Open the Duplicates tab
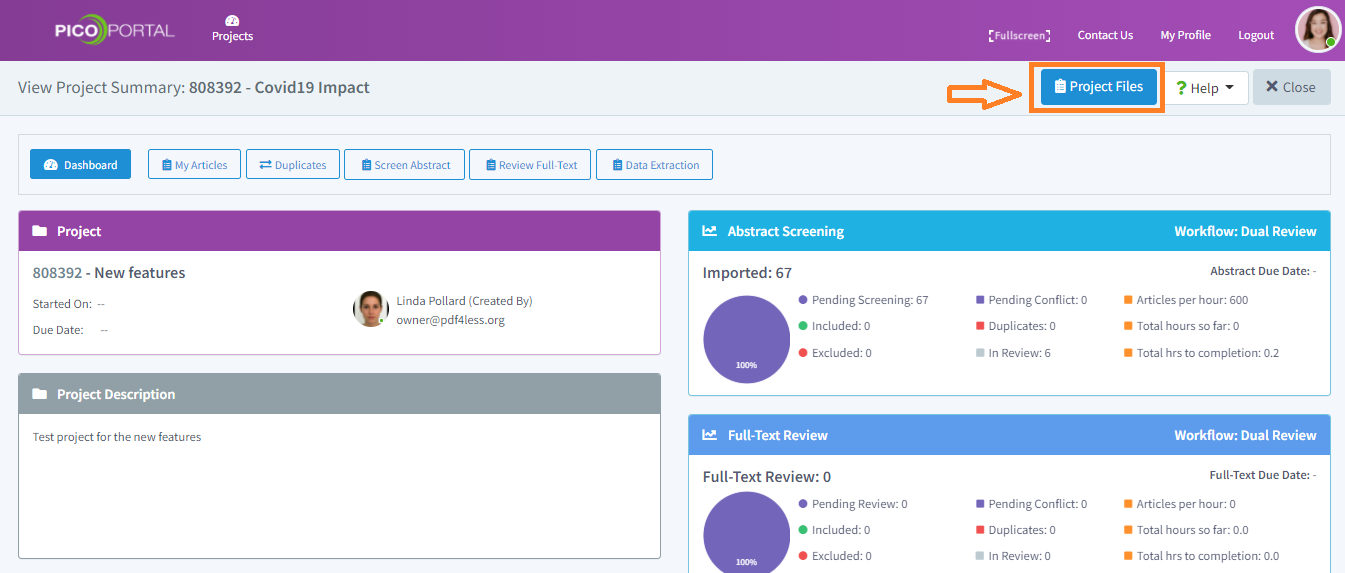This screenshot has height=573, width=1345. (293, 165)
